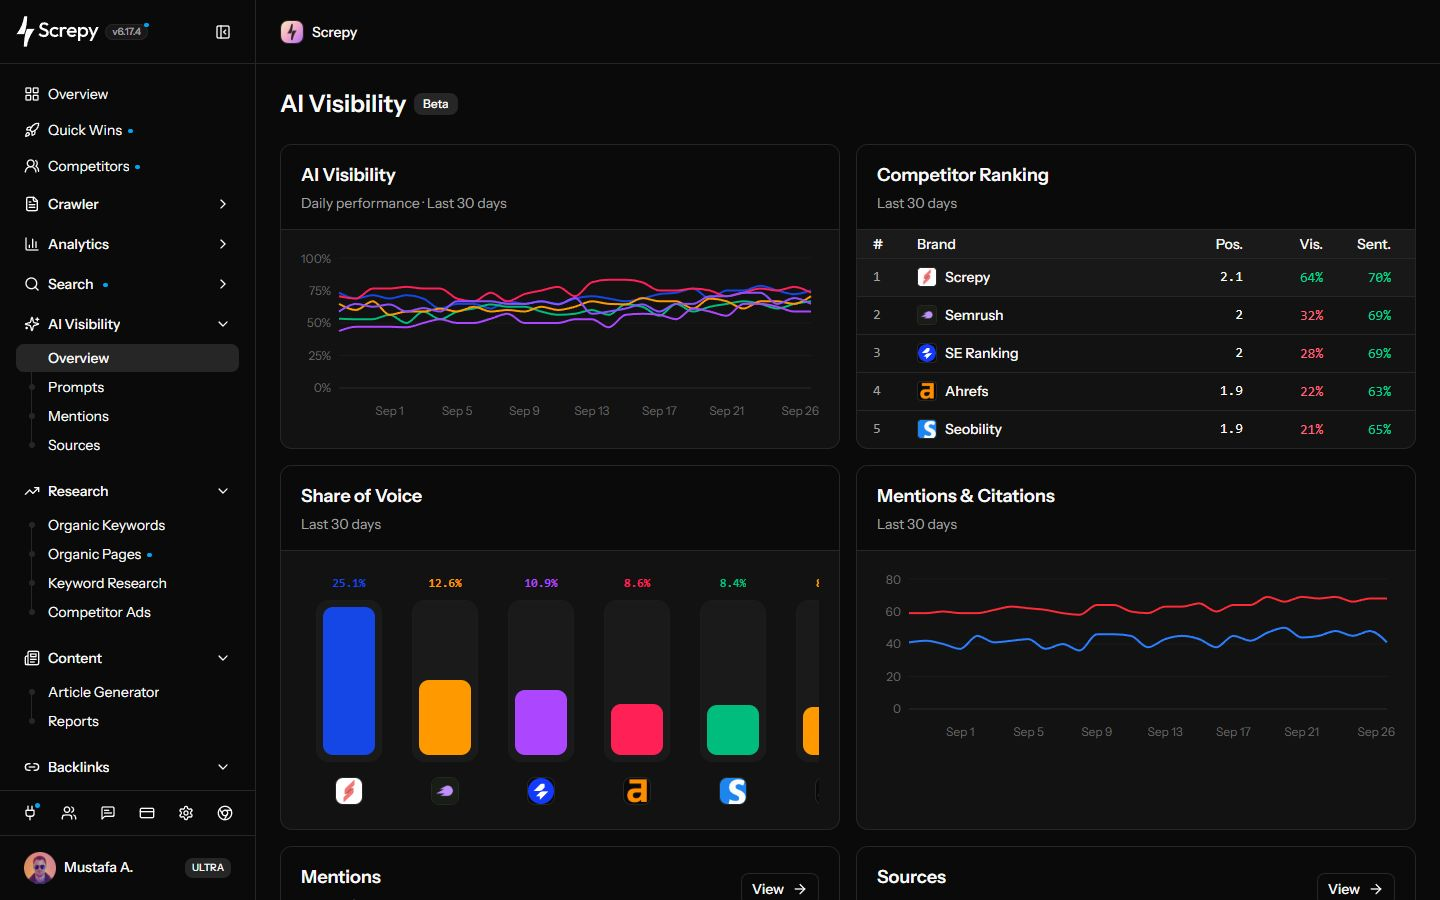The height and width of the screenshot is (900, 1440).
Task: Open Mentions in the sidebar submenu
Action: [78, 416]
